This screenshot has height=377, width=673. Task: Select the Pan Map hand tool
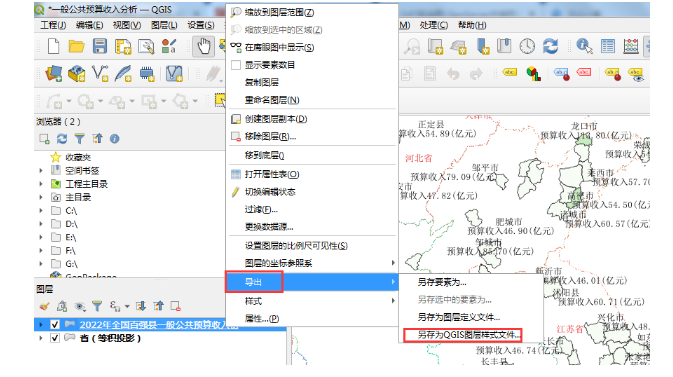tap(203, 46)
